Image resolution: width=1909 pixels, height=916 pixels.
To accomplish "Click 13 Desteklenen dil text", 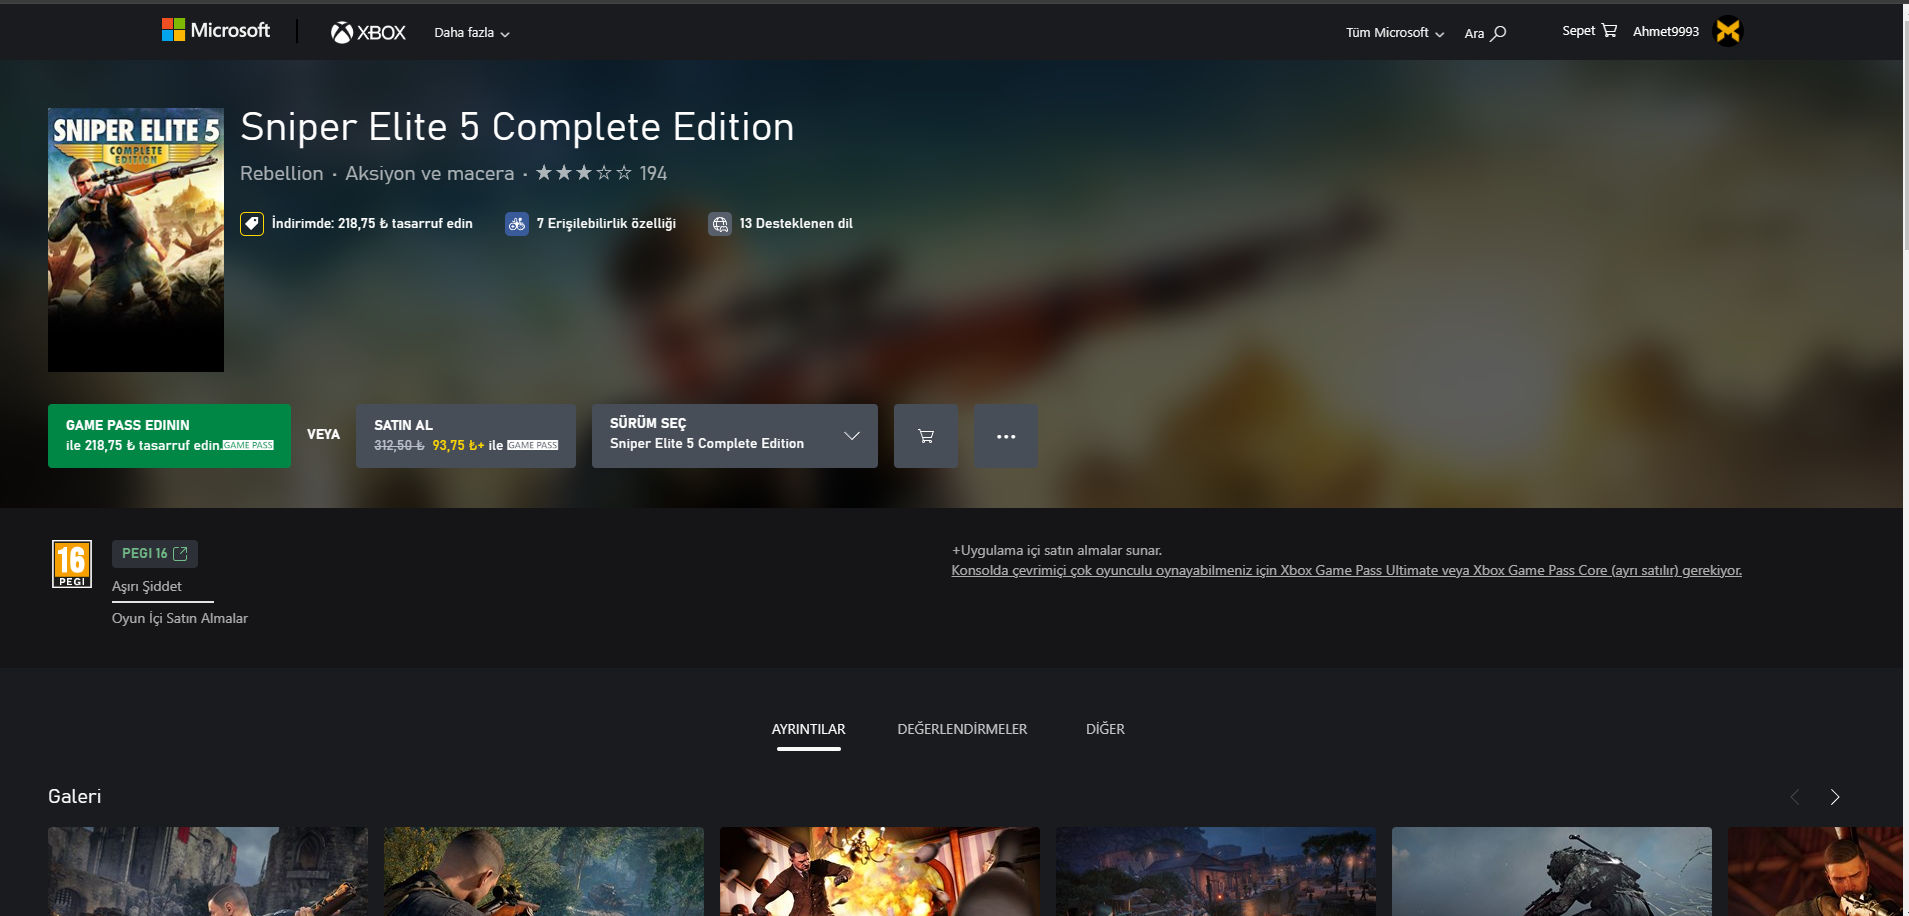I will click(x=796, y=224).
